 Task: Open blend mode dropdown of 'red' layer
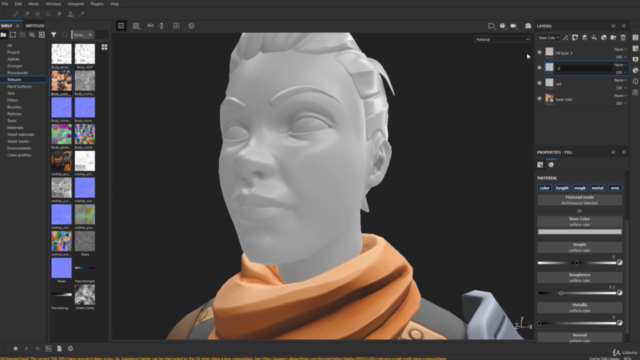(620, 80)
